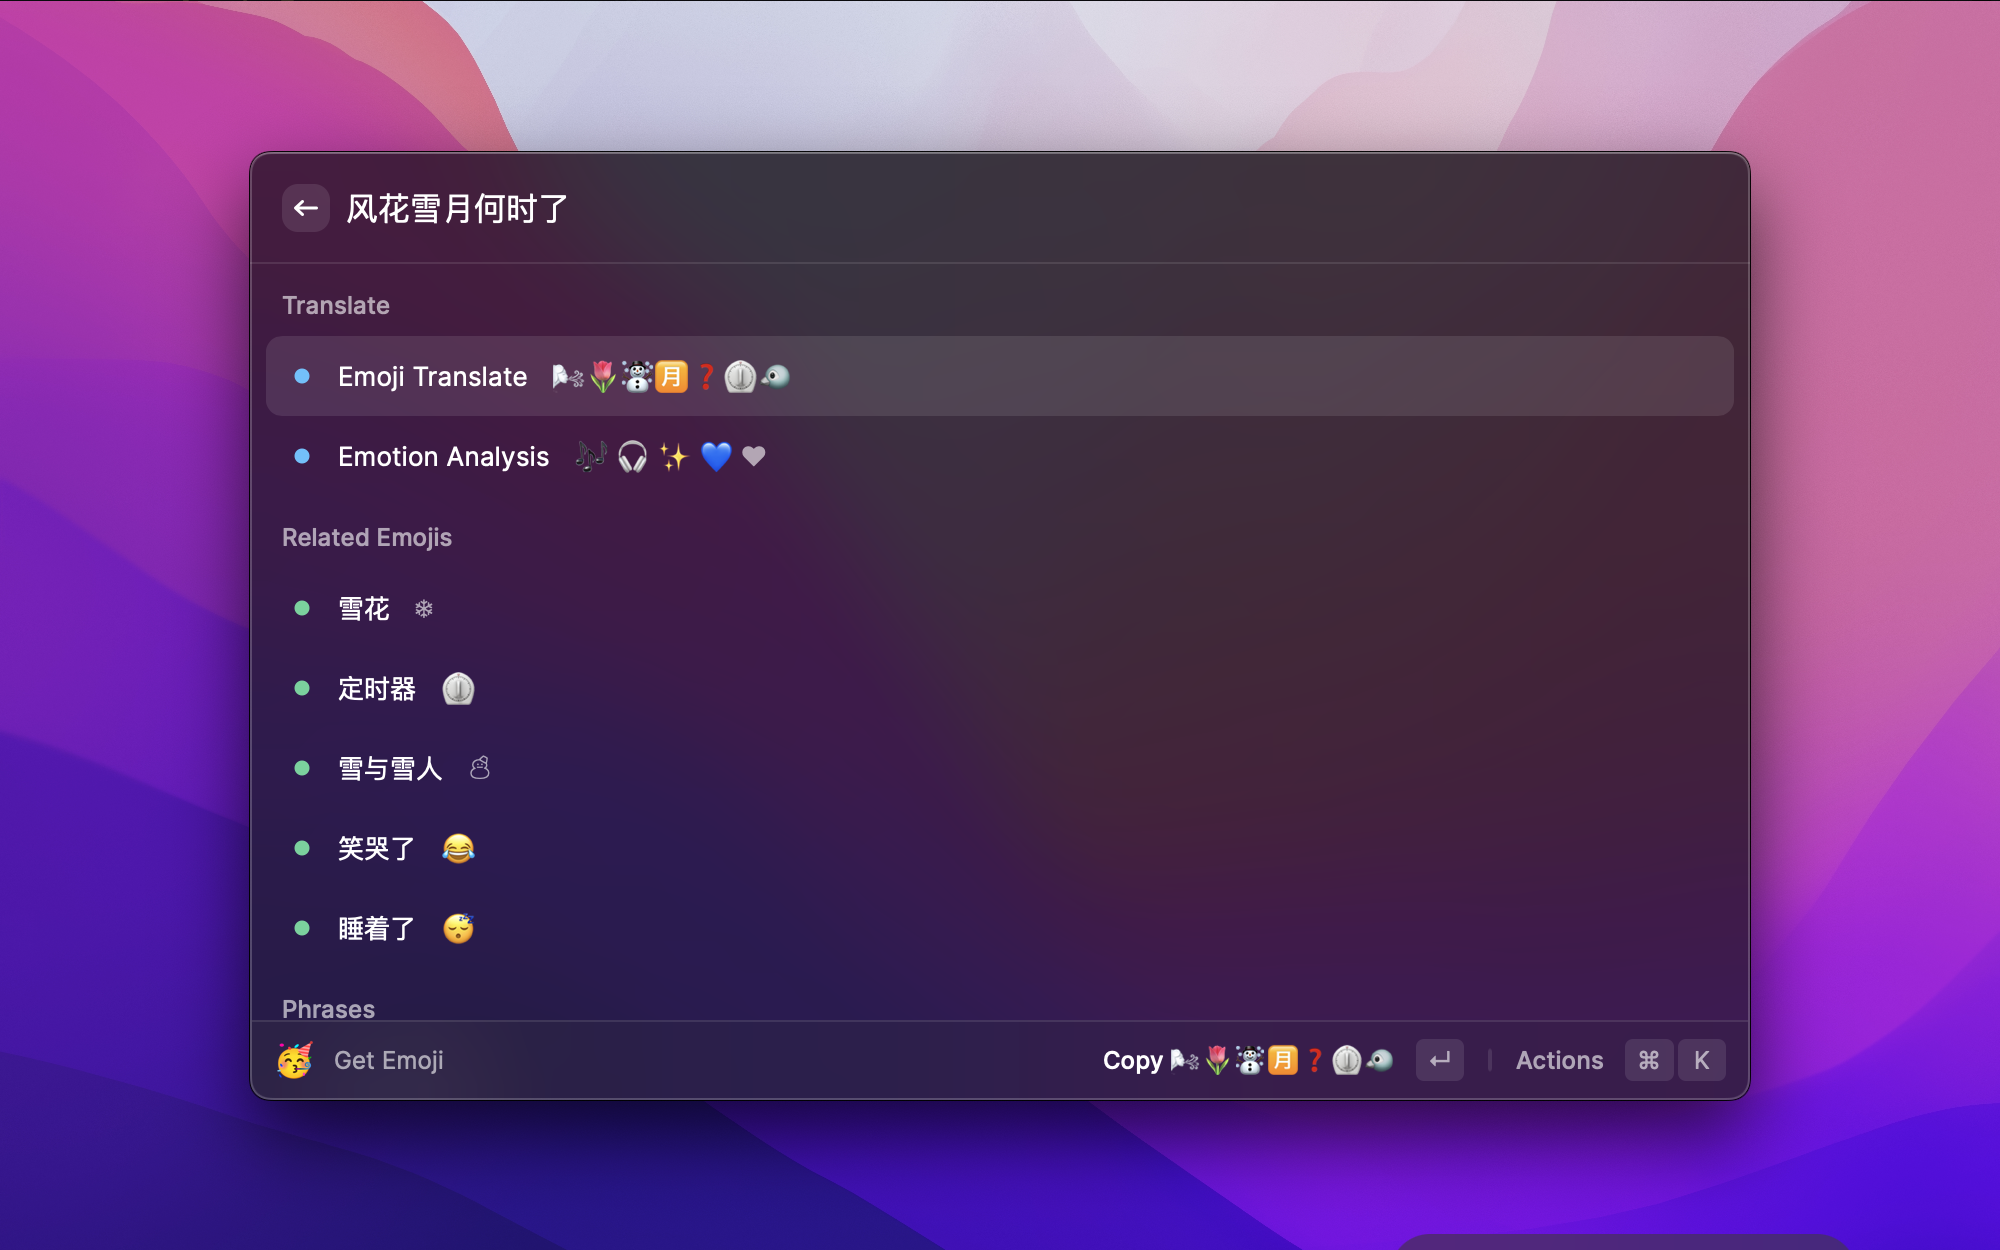This screenshot has height=1250, width=2000.
Task: Click the K key shortcut badge
Action: [1702, 1060]
